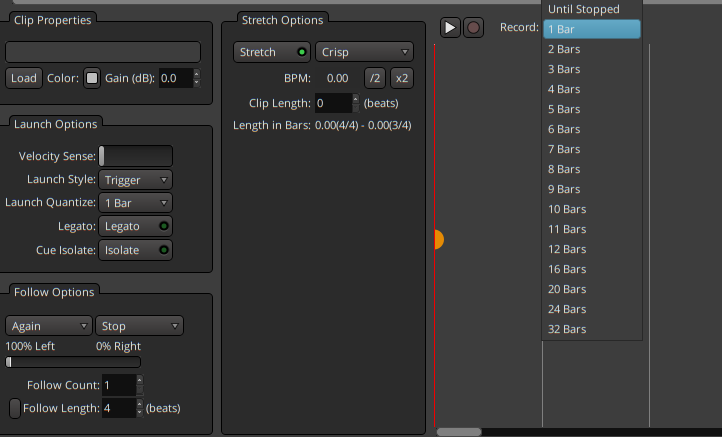The width and height of the screenshot is (722, 437).
Task: Adjust the follow probability slider
Action: pyautogui.click(x=73, y=362)
